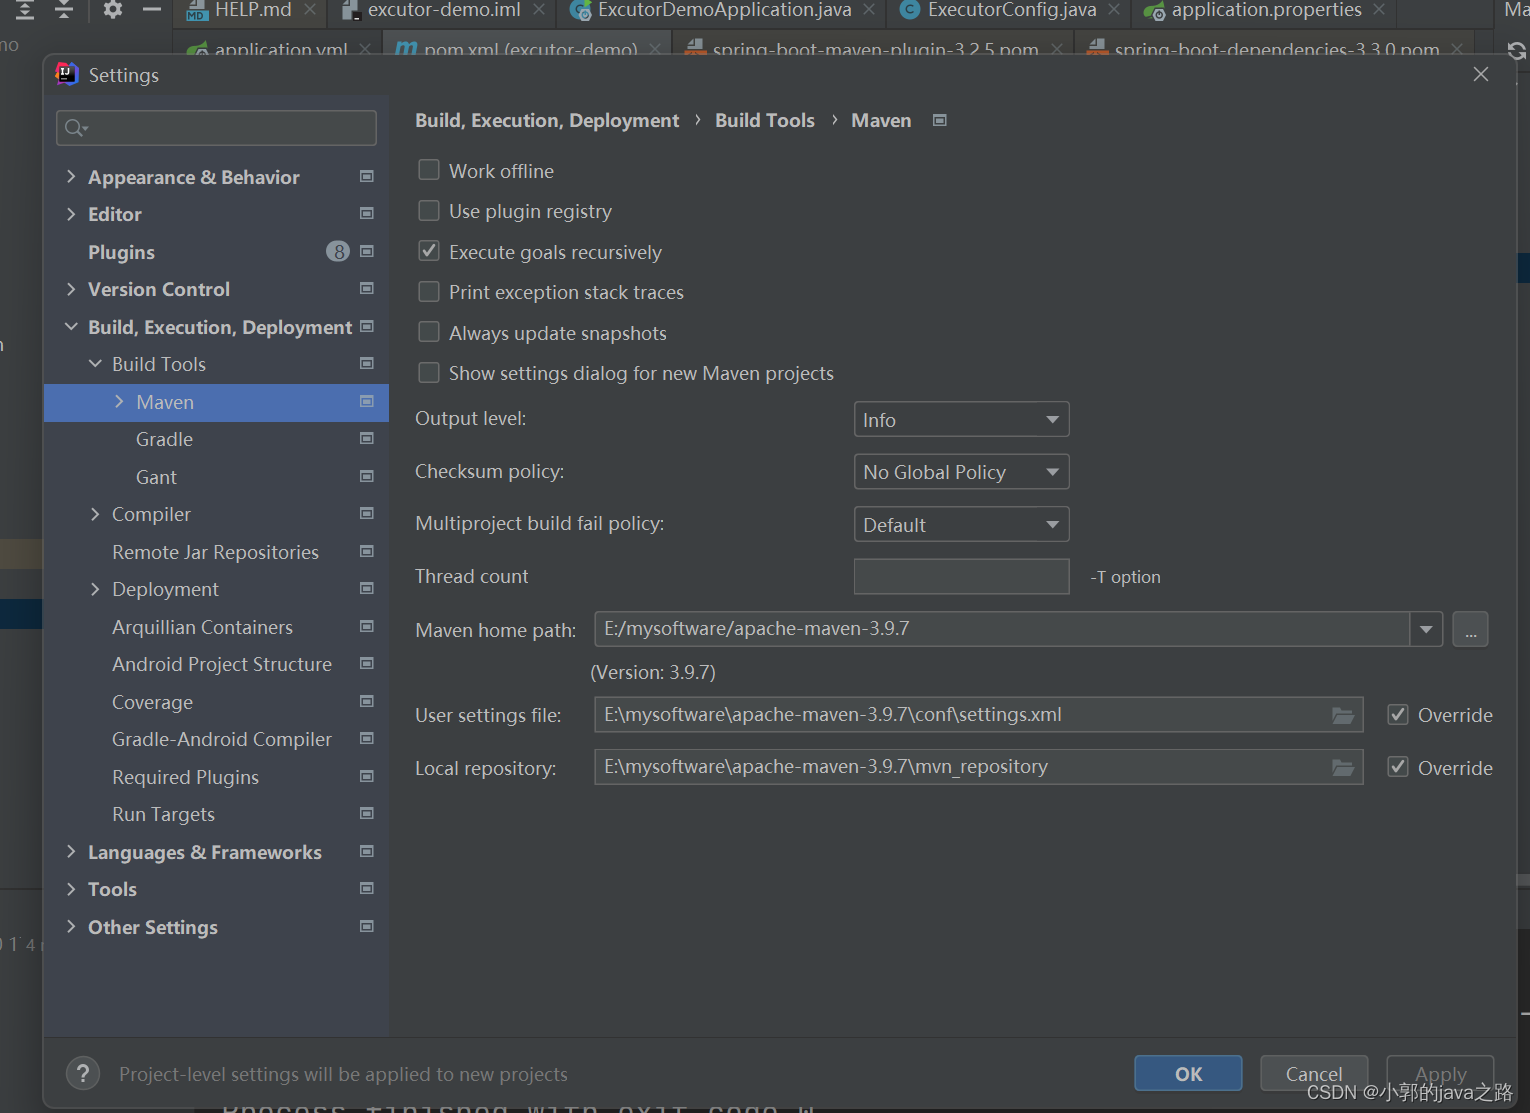Switch to the excutor-demo.iml tab
This screenshot has height=1113, width=1530.
(442, 11)
